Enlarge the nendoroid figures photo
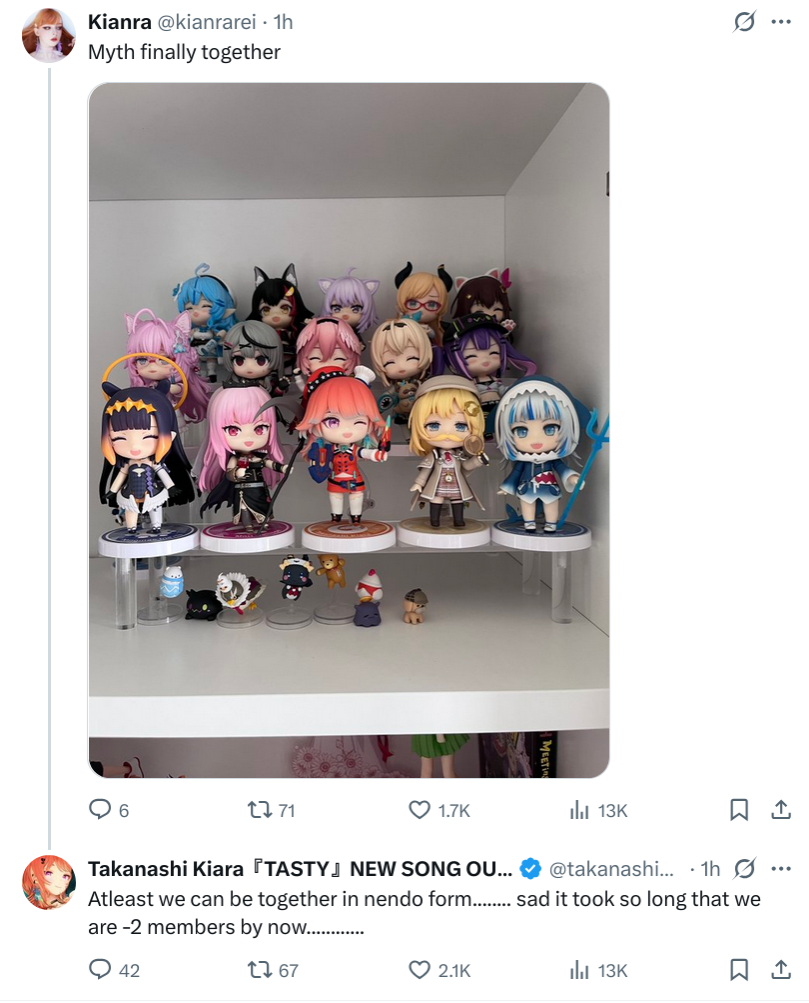The image size is (809, 1003). click(x=349, y=430)
